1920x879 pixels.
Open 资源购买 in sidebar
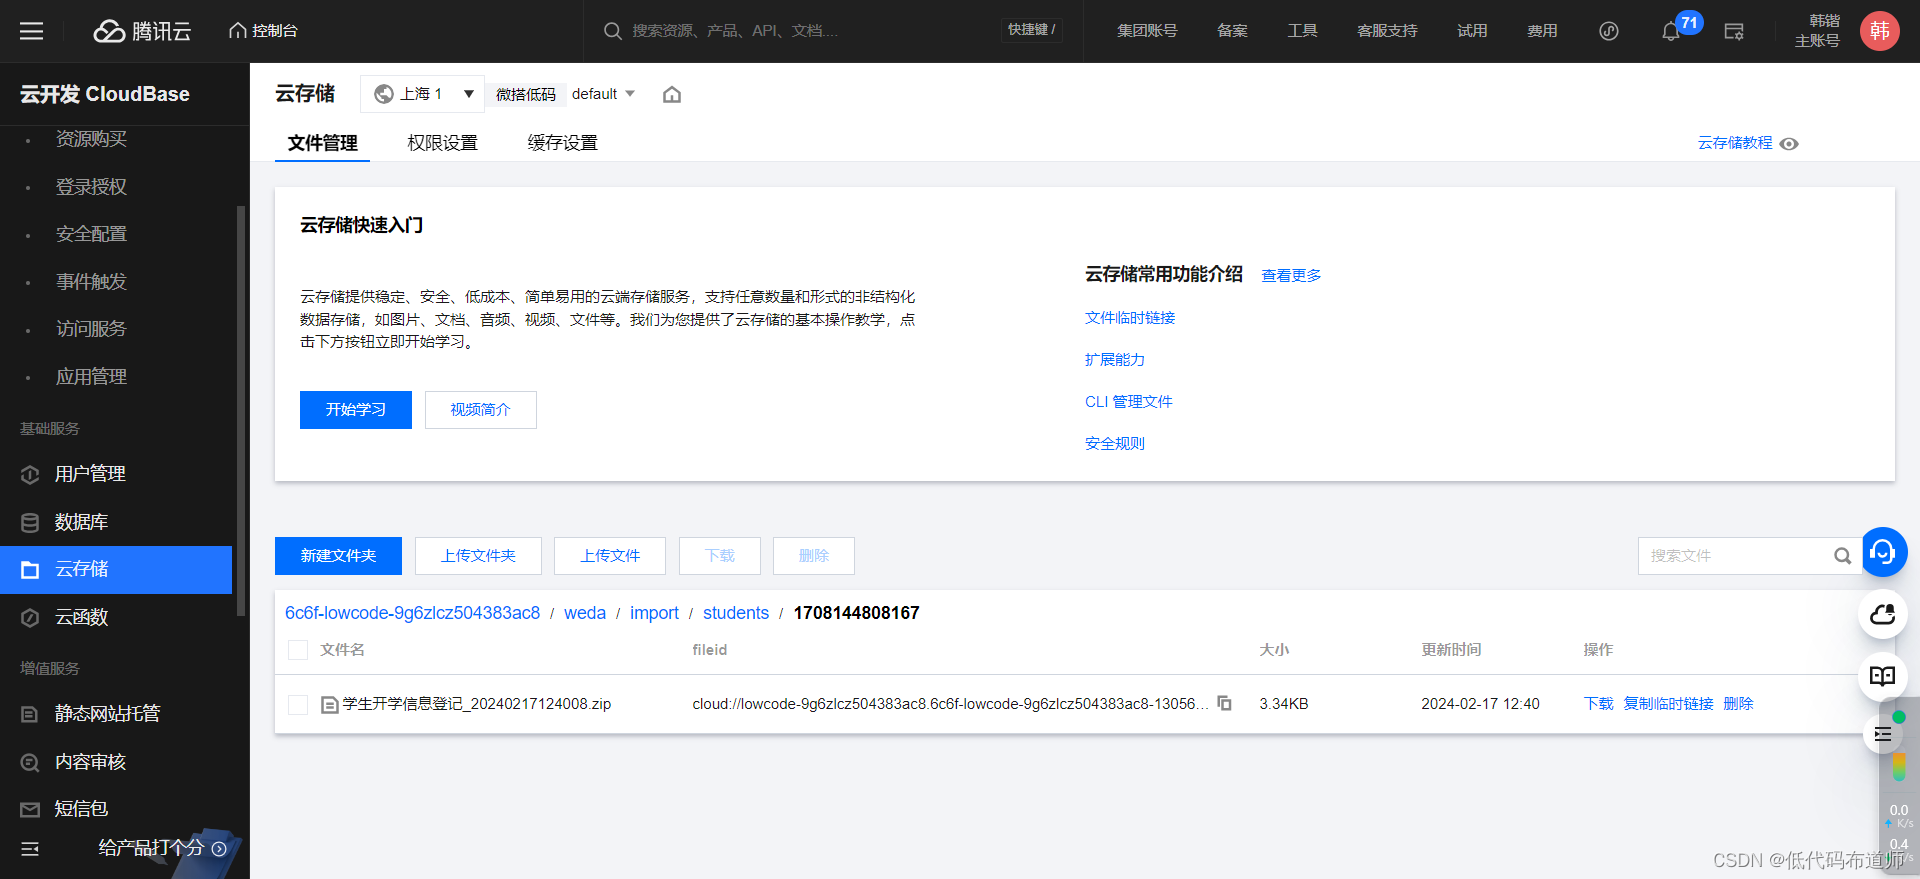91,139
